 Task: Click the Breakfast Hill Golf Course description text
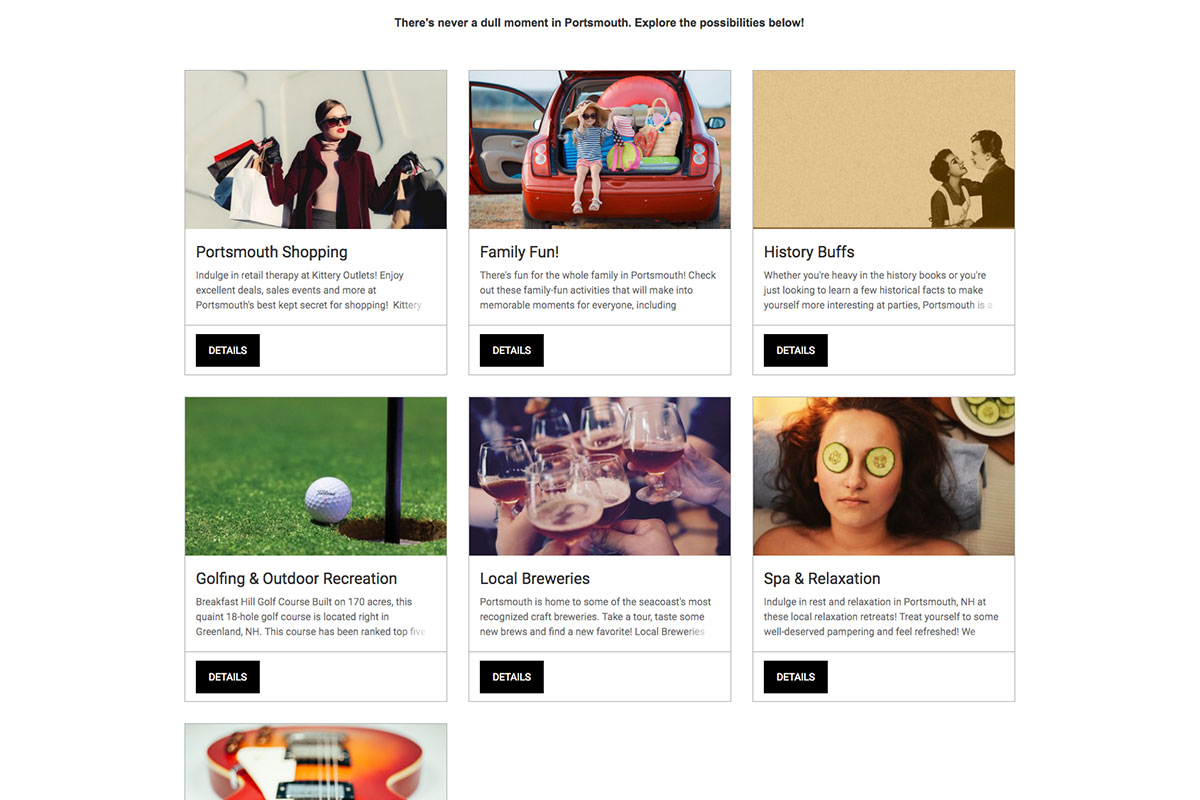[x=311, y=617]
